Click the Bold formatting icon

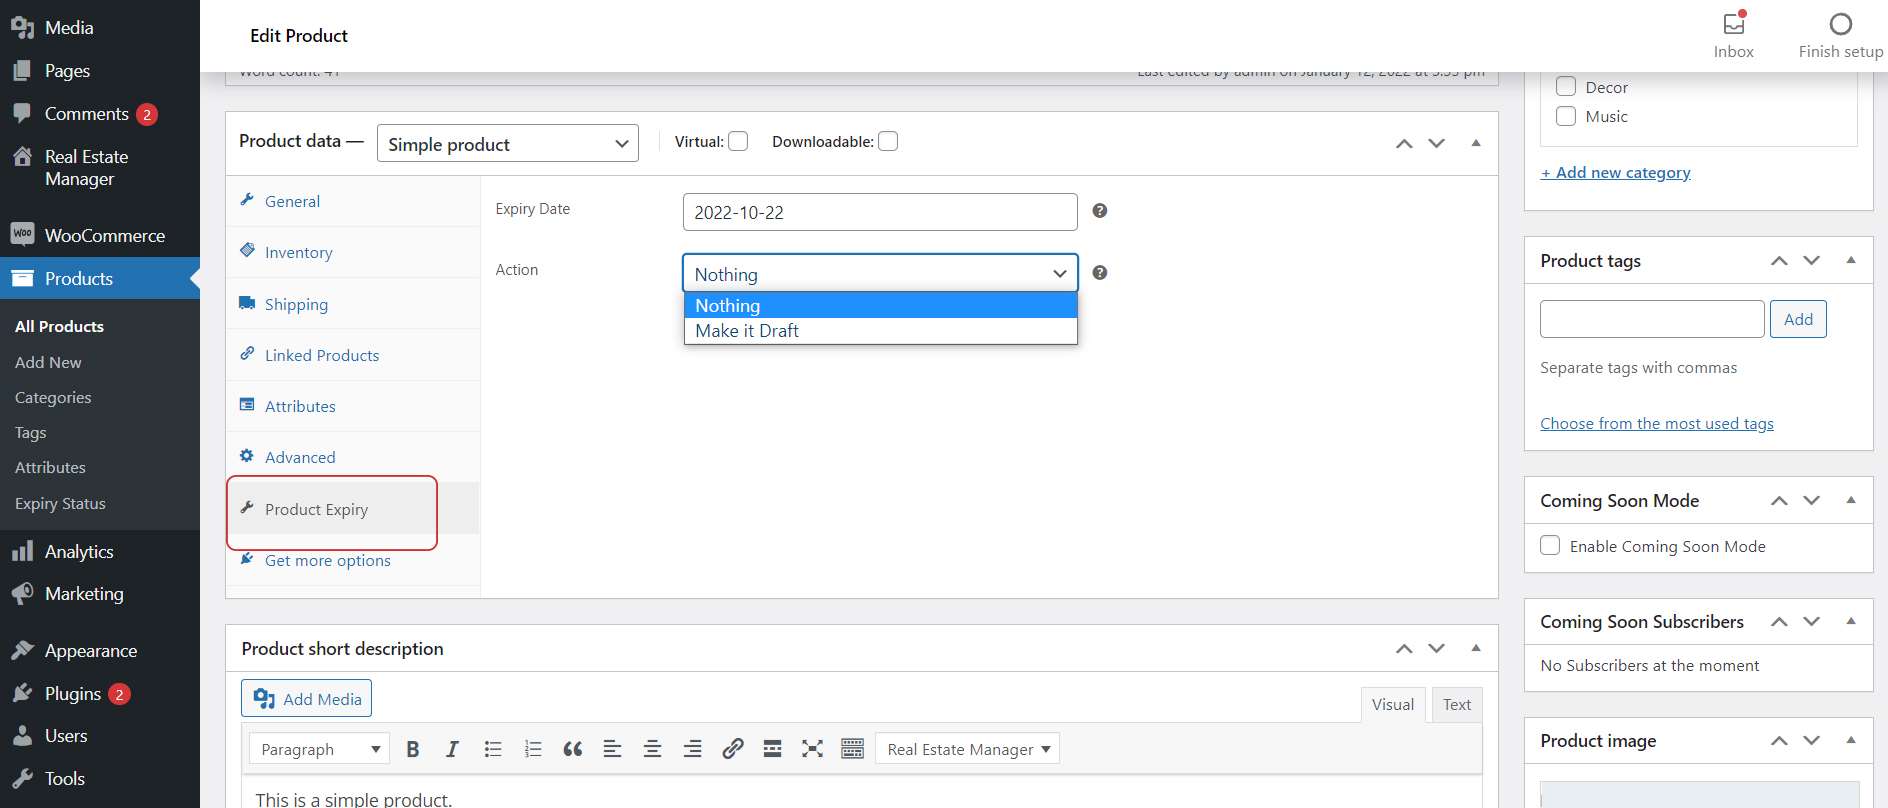coord(412,749)
